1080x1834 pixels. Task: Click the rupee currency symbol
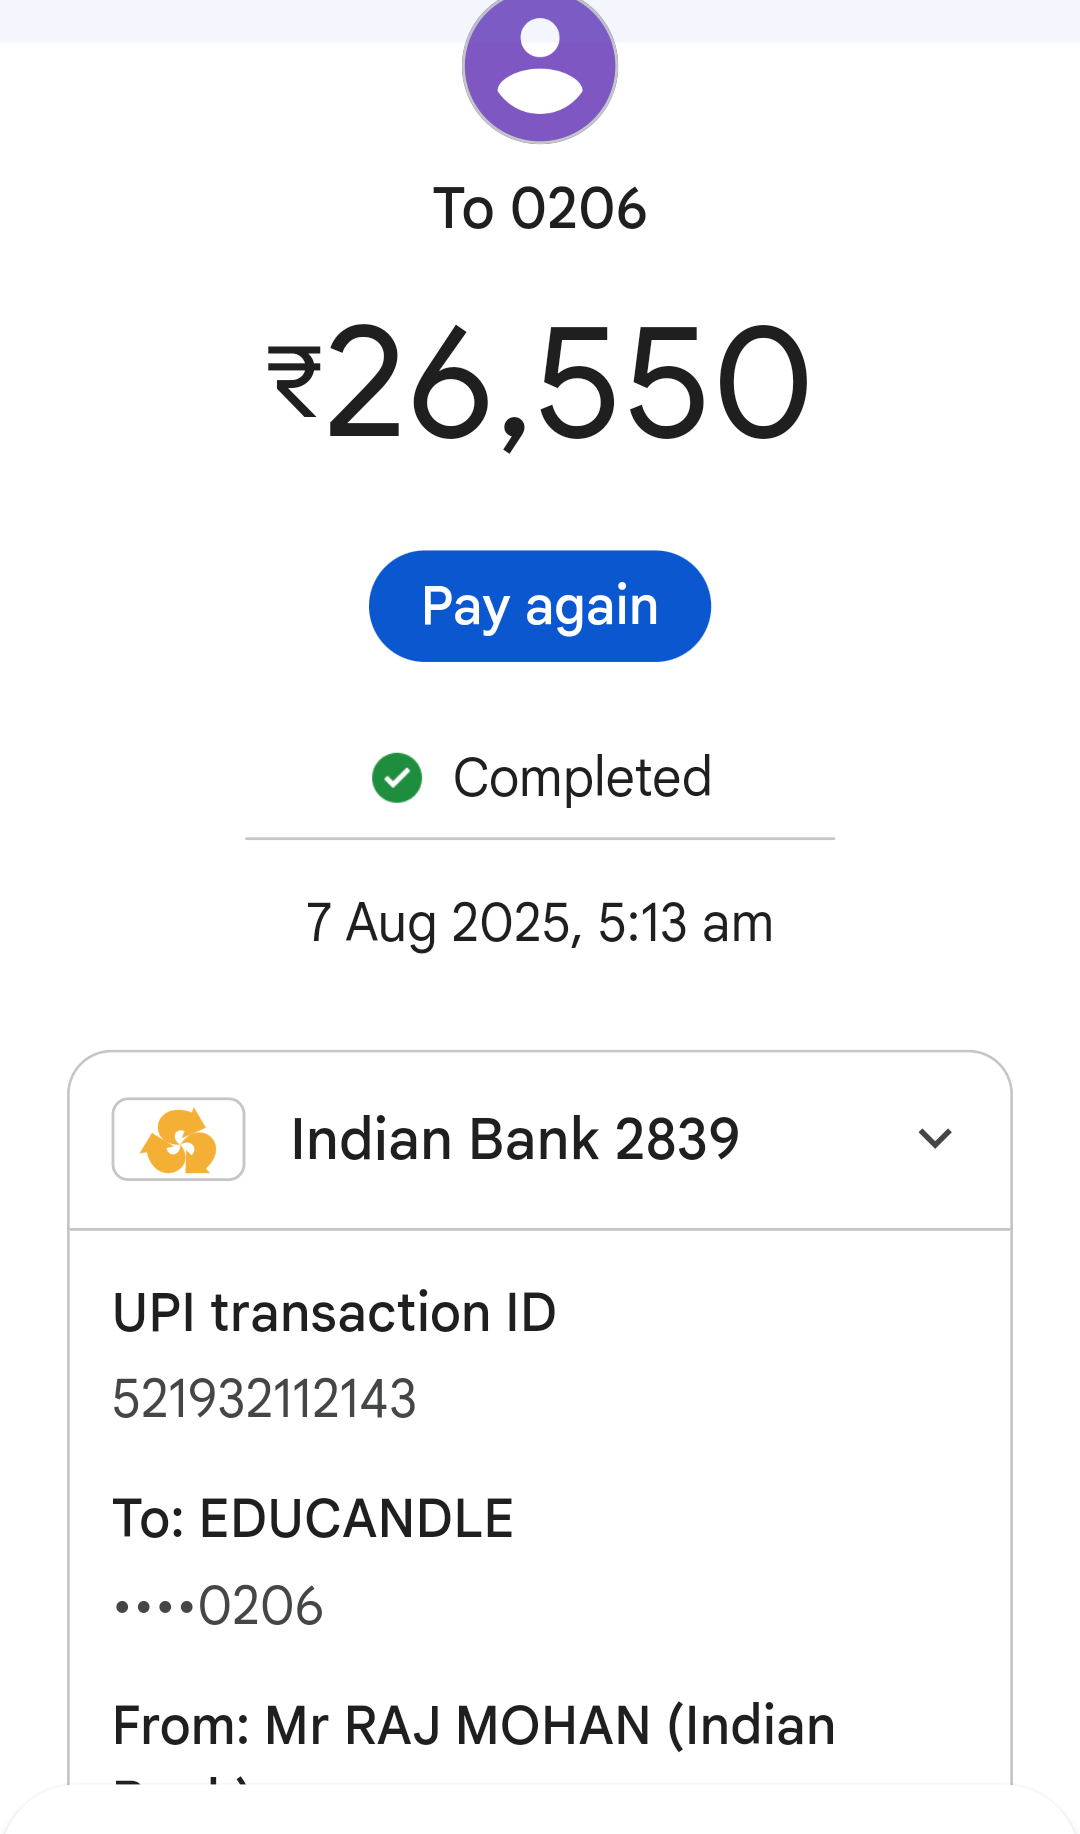[294, 382]
